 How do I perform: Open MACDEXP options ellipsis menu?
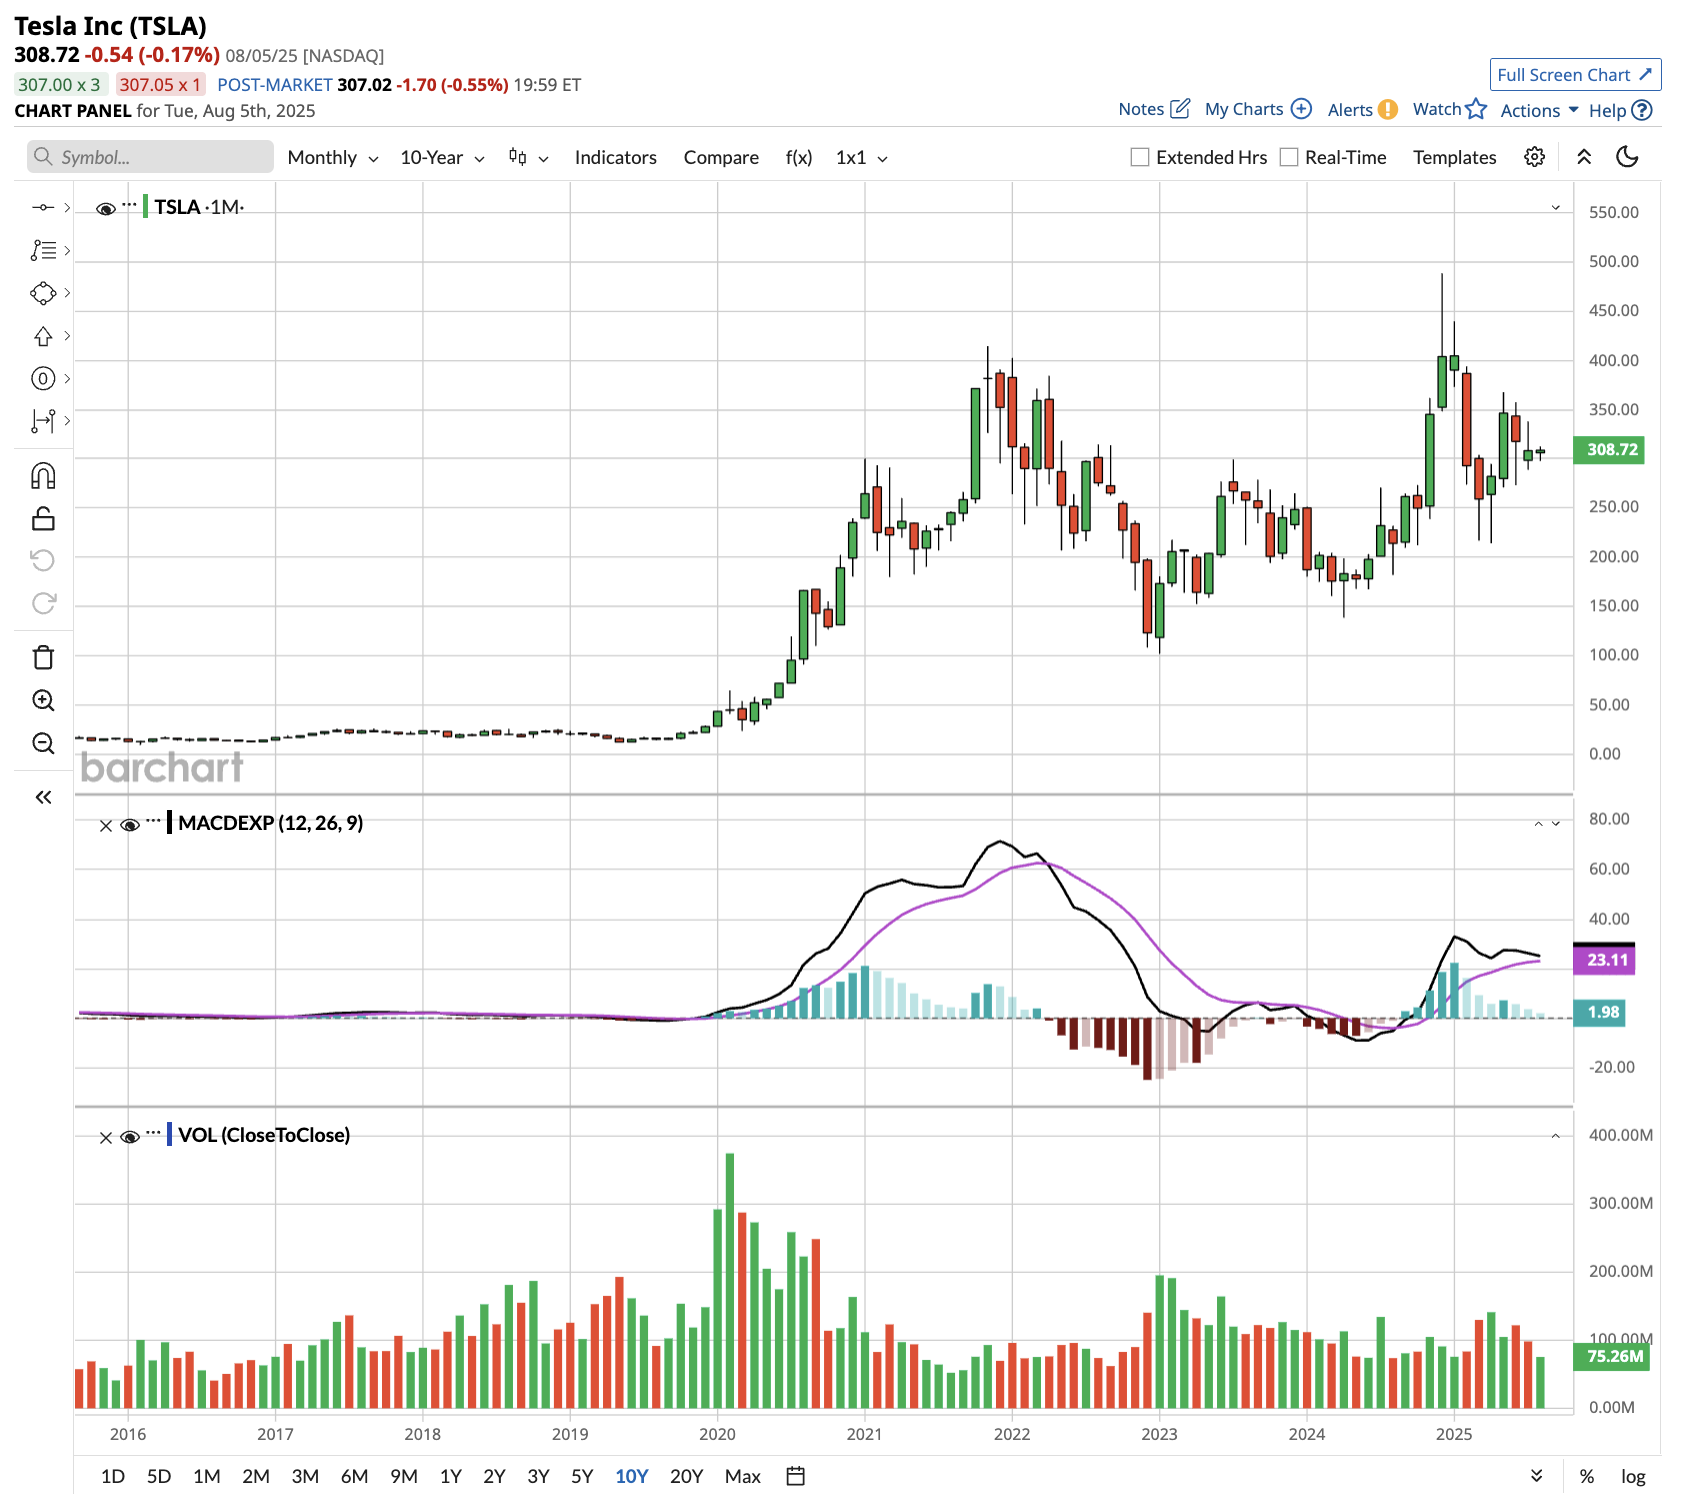(x=154, y=821)
